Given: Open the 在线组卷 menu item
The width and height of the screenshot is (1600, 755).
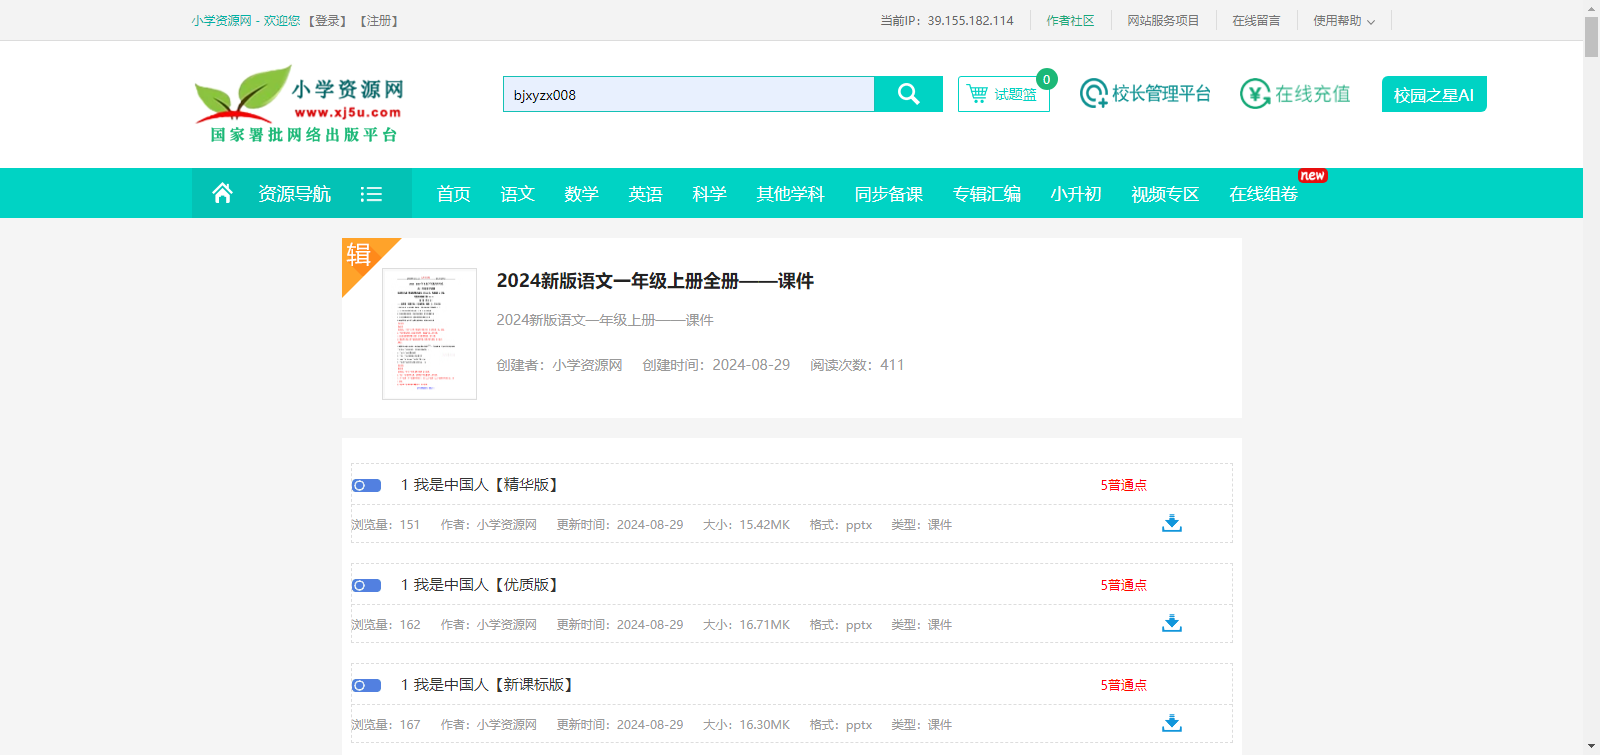Looking at the screenshot, I should (x=1263, y=194).
